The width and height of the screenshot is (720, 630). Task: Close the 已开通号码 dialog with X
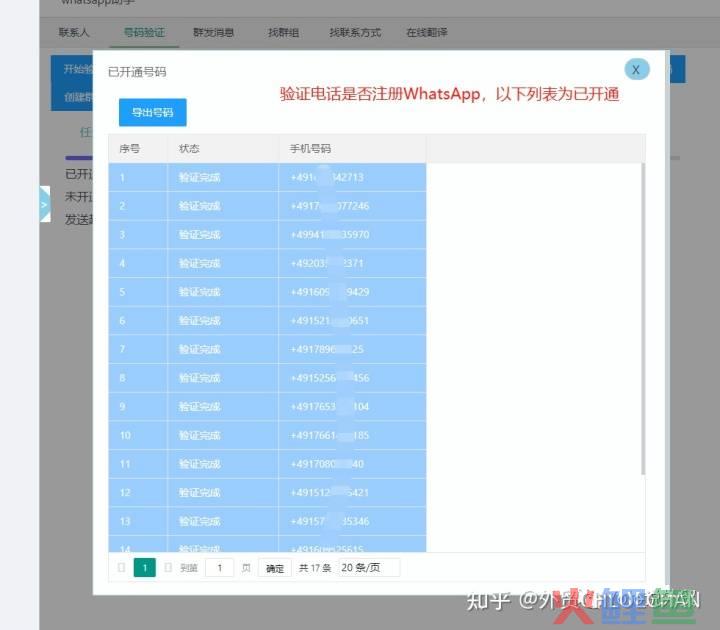tap(636, 70)
